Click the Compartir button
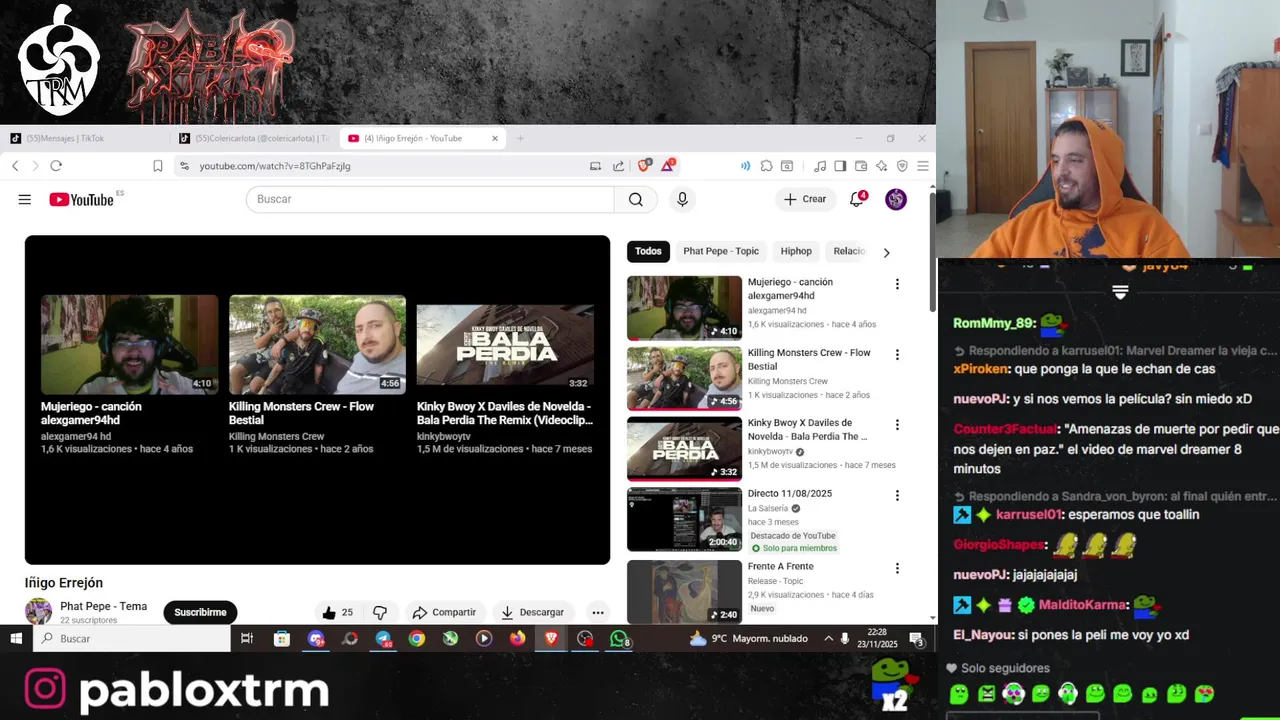Screen dimensions: 1280x720 444,612
